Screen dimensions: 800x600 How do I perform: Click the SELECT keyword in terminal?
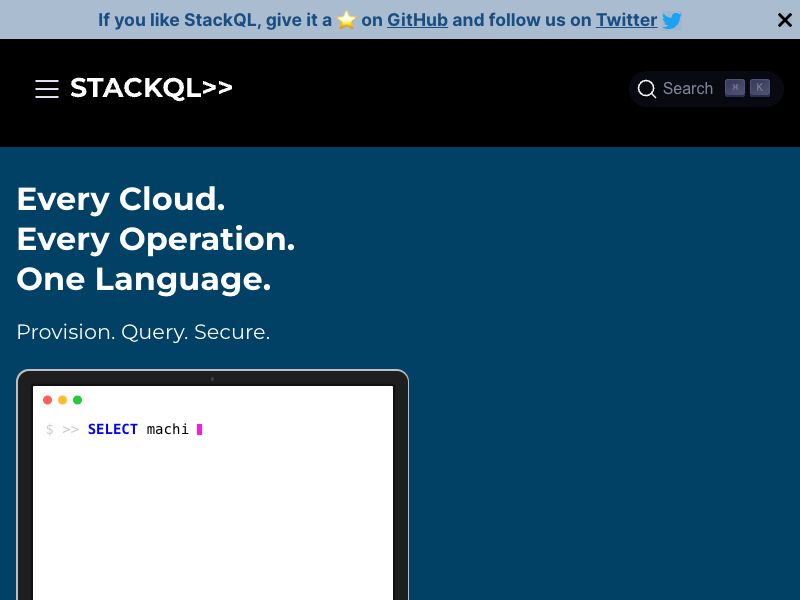click(x=113, y=429)
